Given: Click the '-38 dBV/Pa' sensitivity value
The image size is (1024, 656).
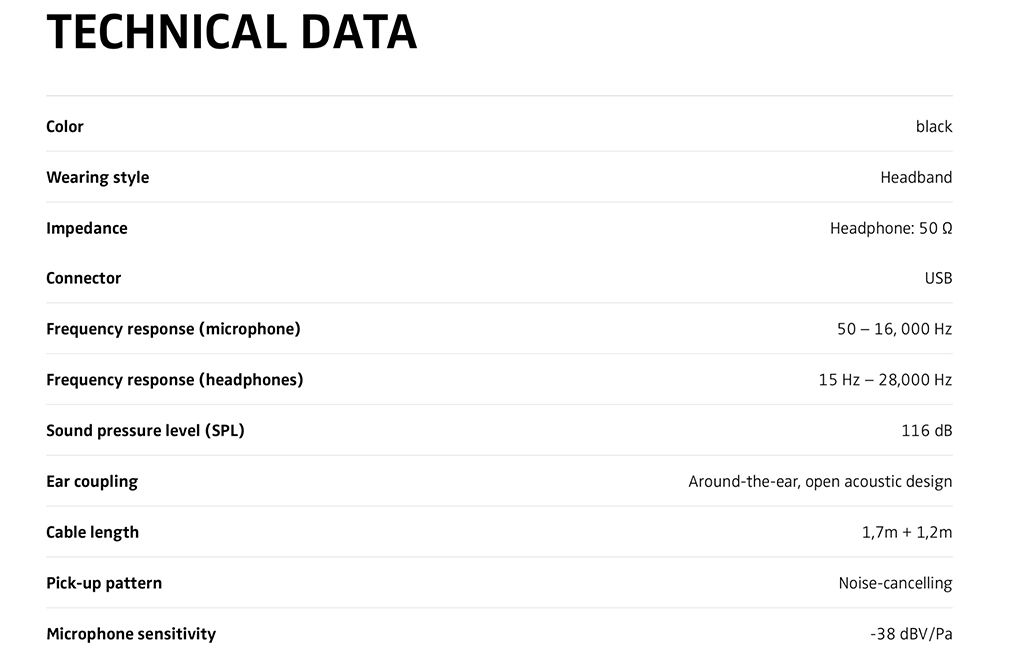Looking at the screenshot, I should coord(911,634).
